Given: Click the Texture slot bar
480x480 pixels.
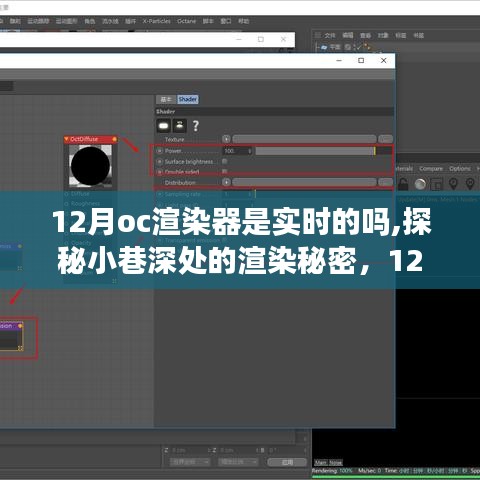Looking at the screenshot, I should click(x=304, y=139).
